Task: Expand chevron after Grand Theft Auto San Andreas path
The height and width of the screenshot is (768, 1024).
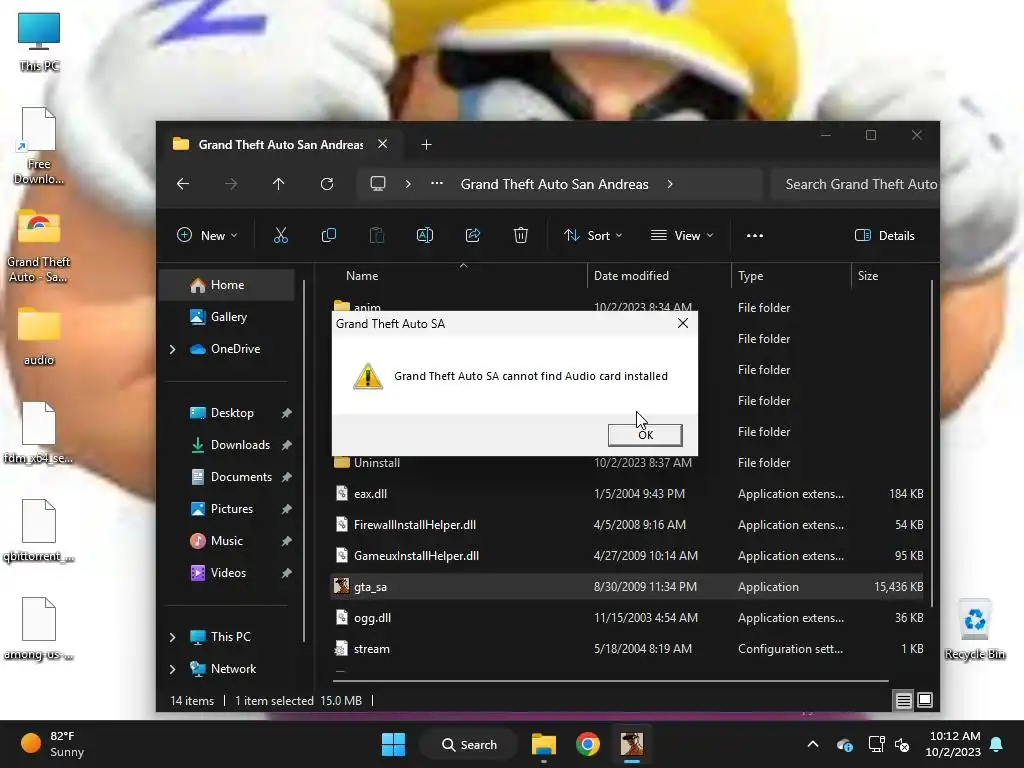Action: tap(670, 184)
